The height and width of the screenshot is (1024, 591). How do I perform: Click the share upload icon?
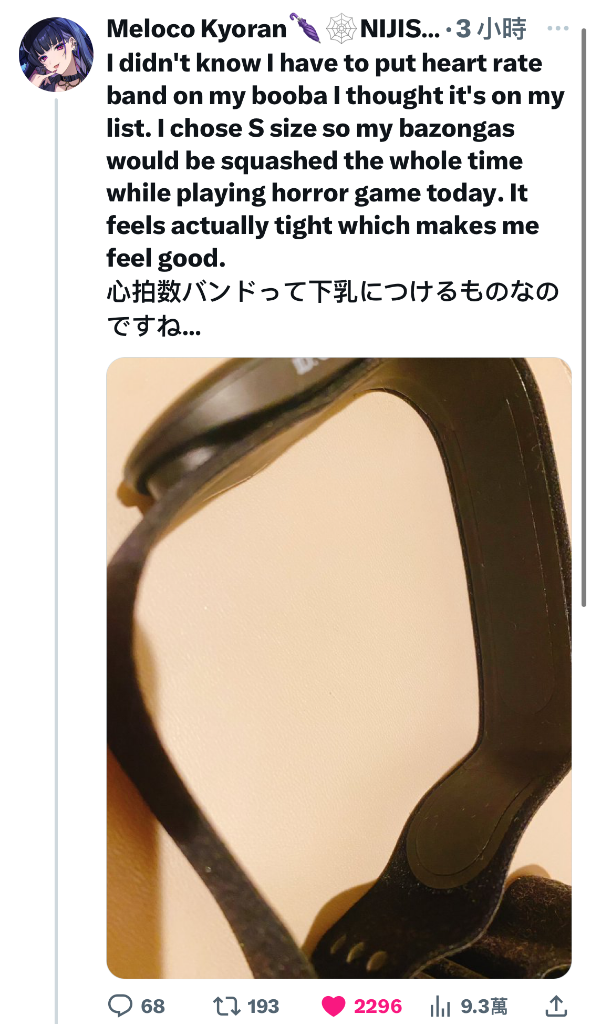pos(556,1006)
